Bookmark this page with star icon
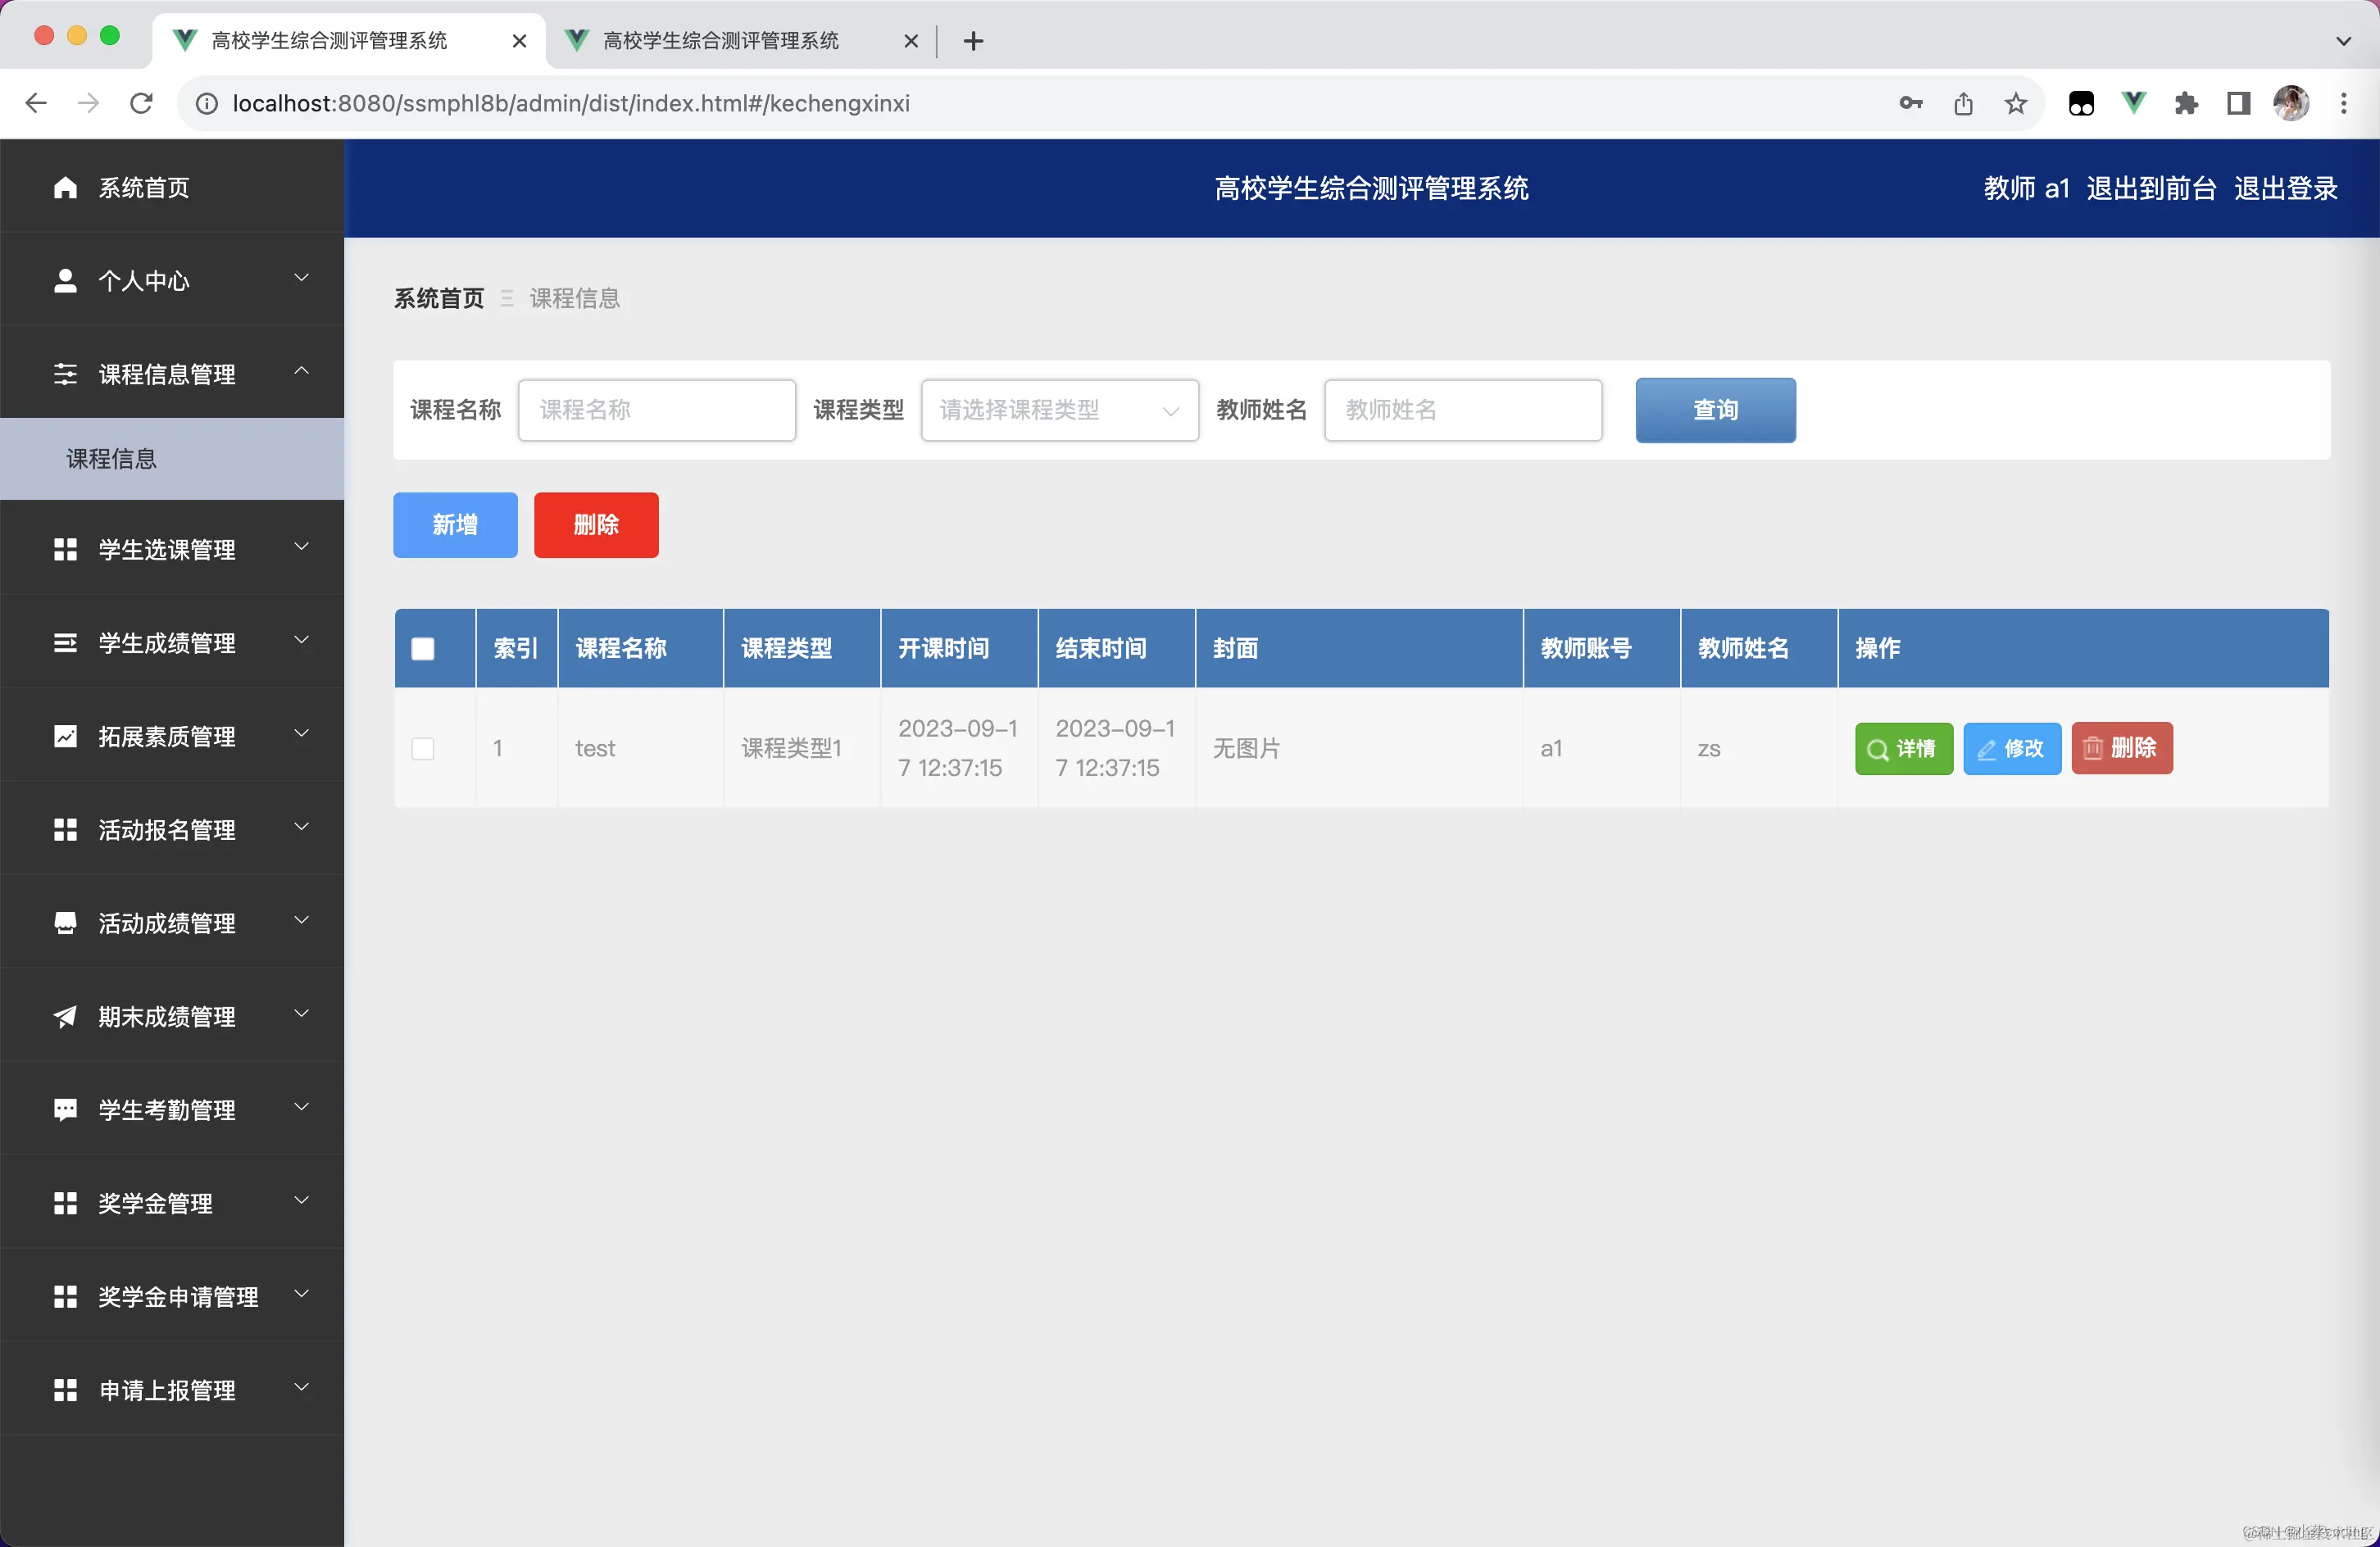2380x1547 pixels. 2015,103
